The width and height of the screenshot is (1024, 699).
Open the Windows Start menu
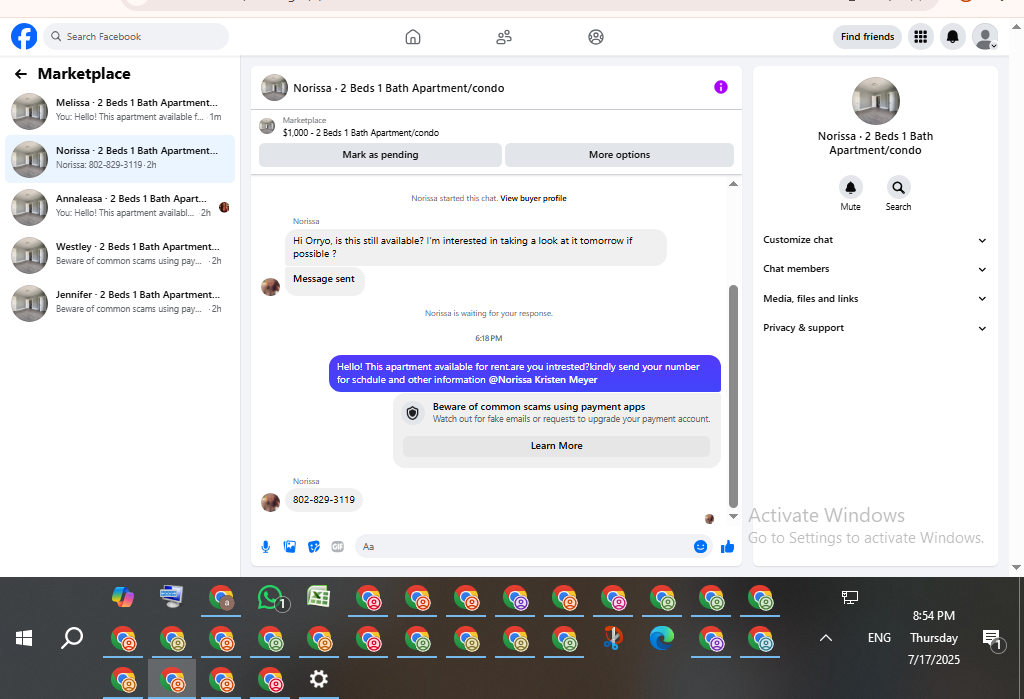tap(24, 638)
